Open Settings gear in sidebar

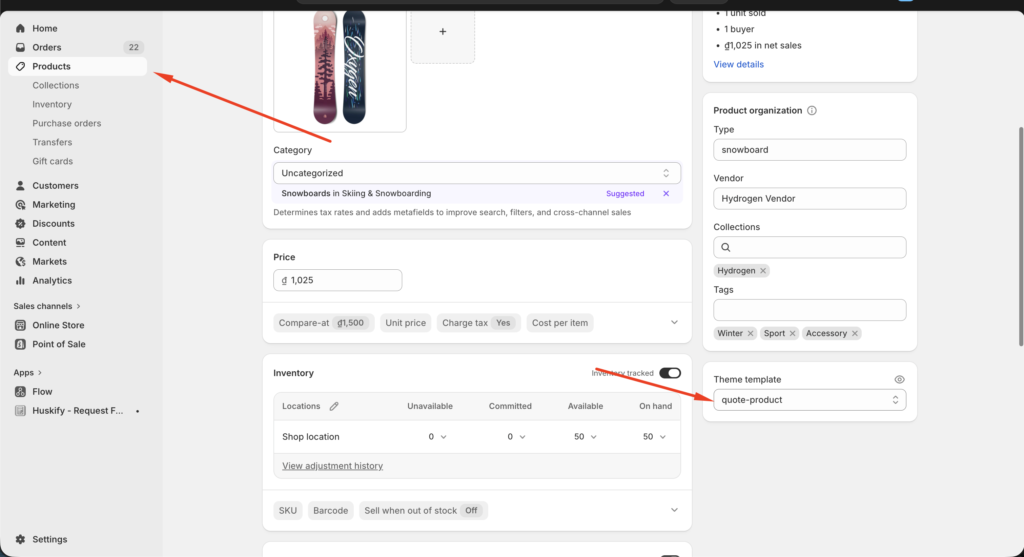[x=20, y=539]
